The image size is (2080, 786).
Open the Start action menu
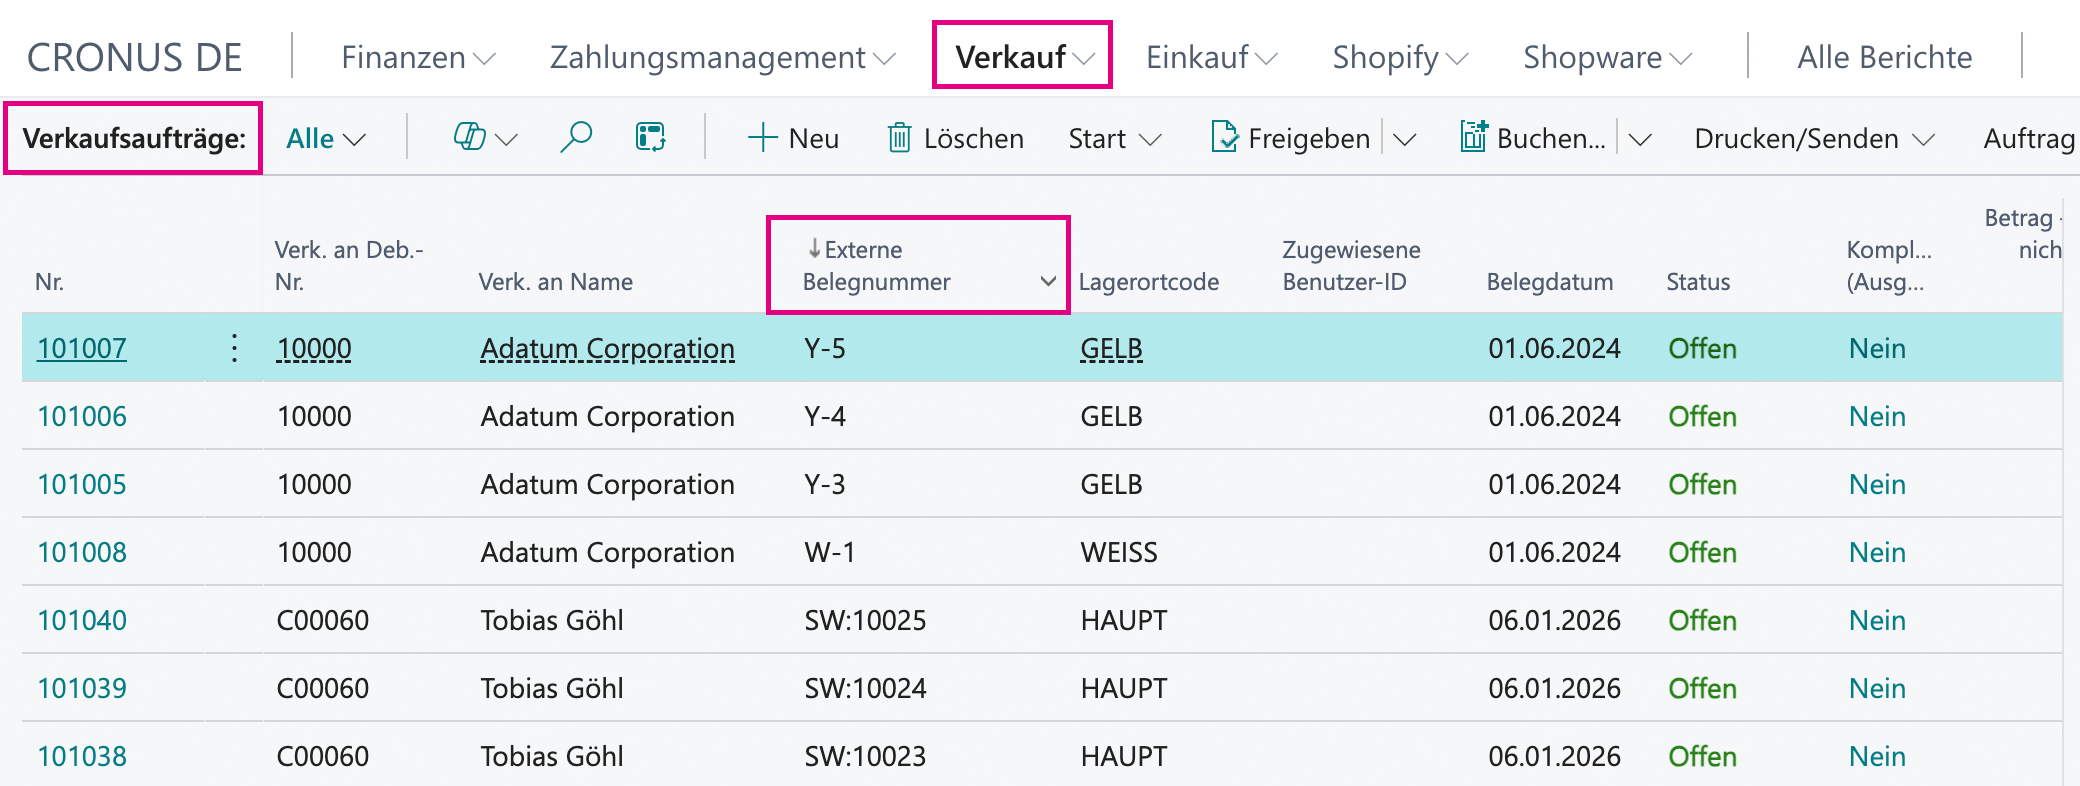coord(1115,138)
